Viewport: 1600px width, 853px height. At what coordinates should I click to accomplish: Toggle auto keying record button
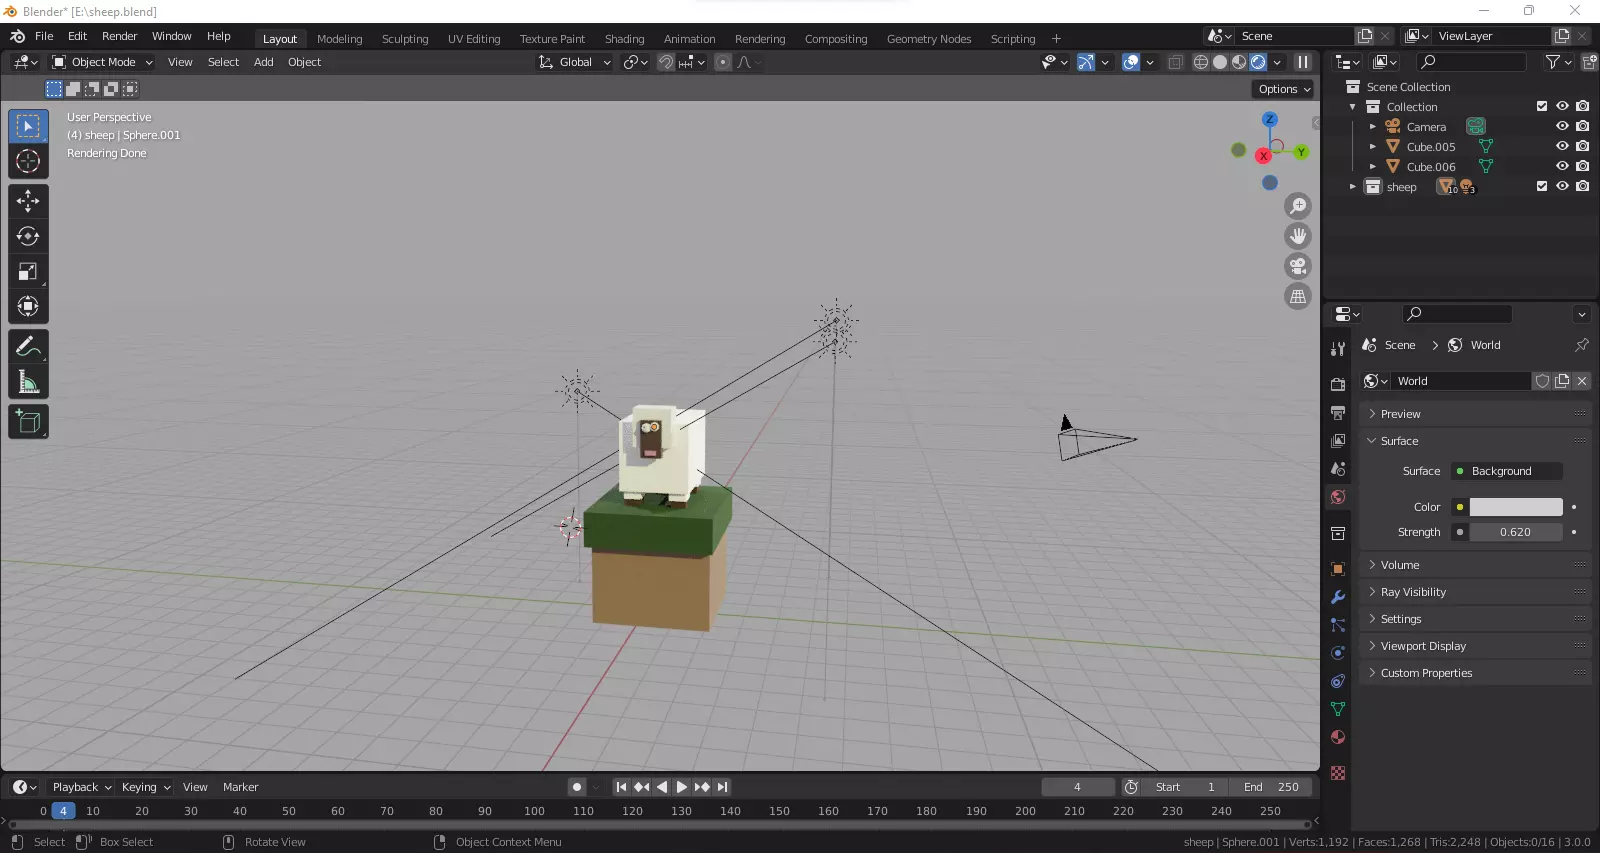pyautogui.click(x=577, y=787)
